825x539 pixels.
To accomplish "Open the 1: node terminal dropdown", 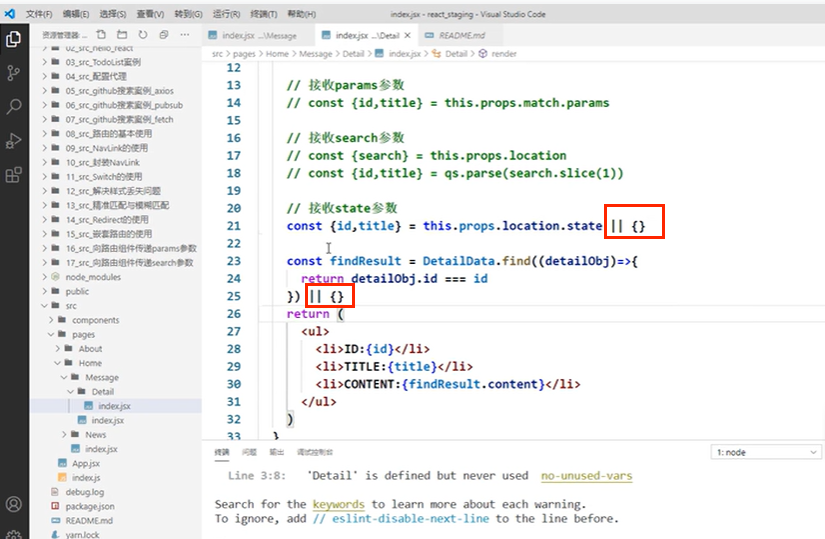I will [766, 452].
